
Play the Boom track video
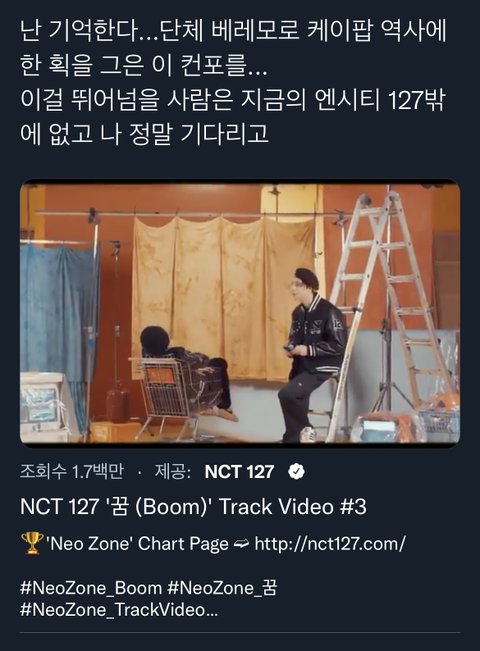tap(240, 313)
